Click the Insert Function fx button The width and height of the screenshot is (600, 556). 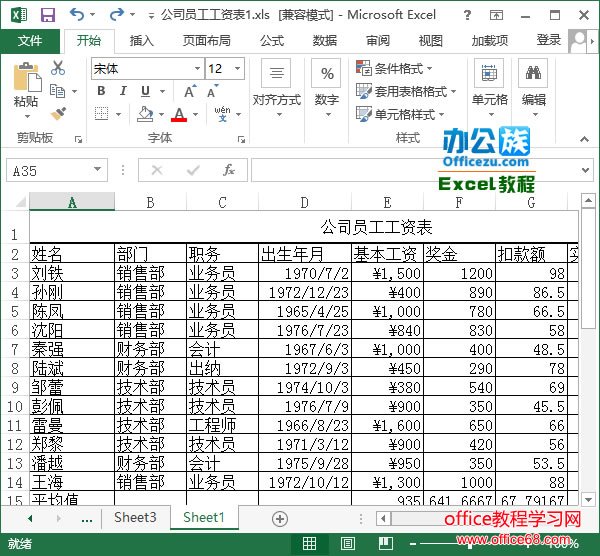tap(229, 170)
